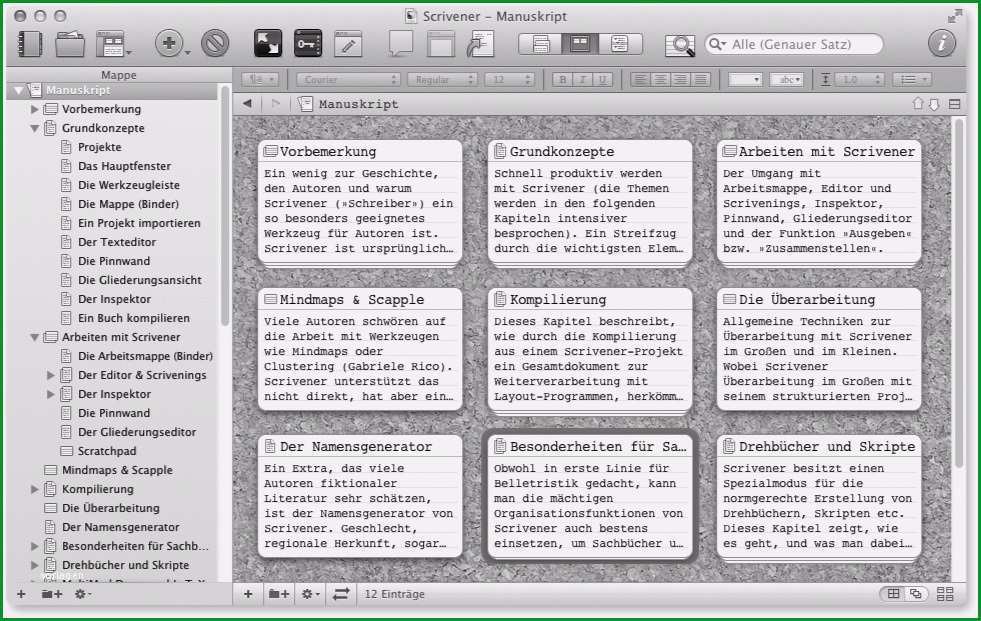The height and width of the screenshot is (621, 981).
Task: Open the Keywords key icon
Action: click(308, 44)
